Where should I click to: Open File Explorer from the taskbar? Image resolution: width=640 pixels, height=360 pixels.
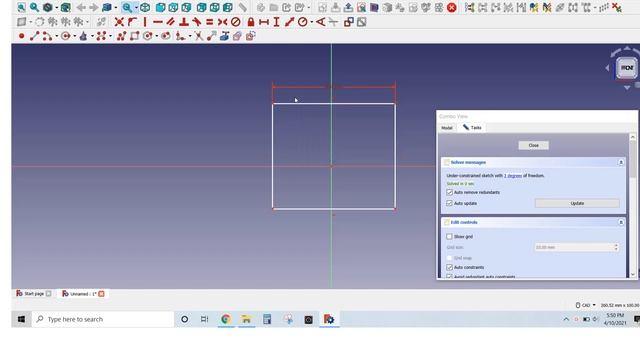tap(246, 319)
